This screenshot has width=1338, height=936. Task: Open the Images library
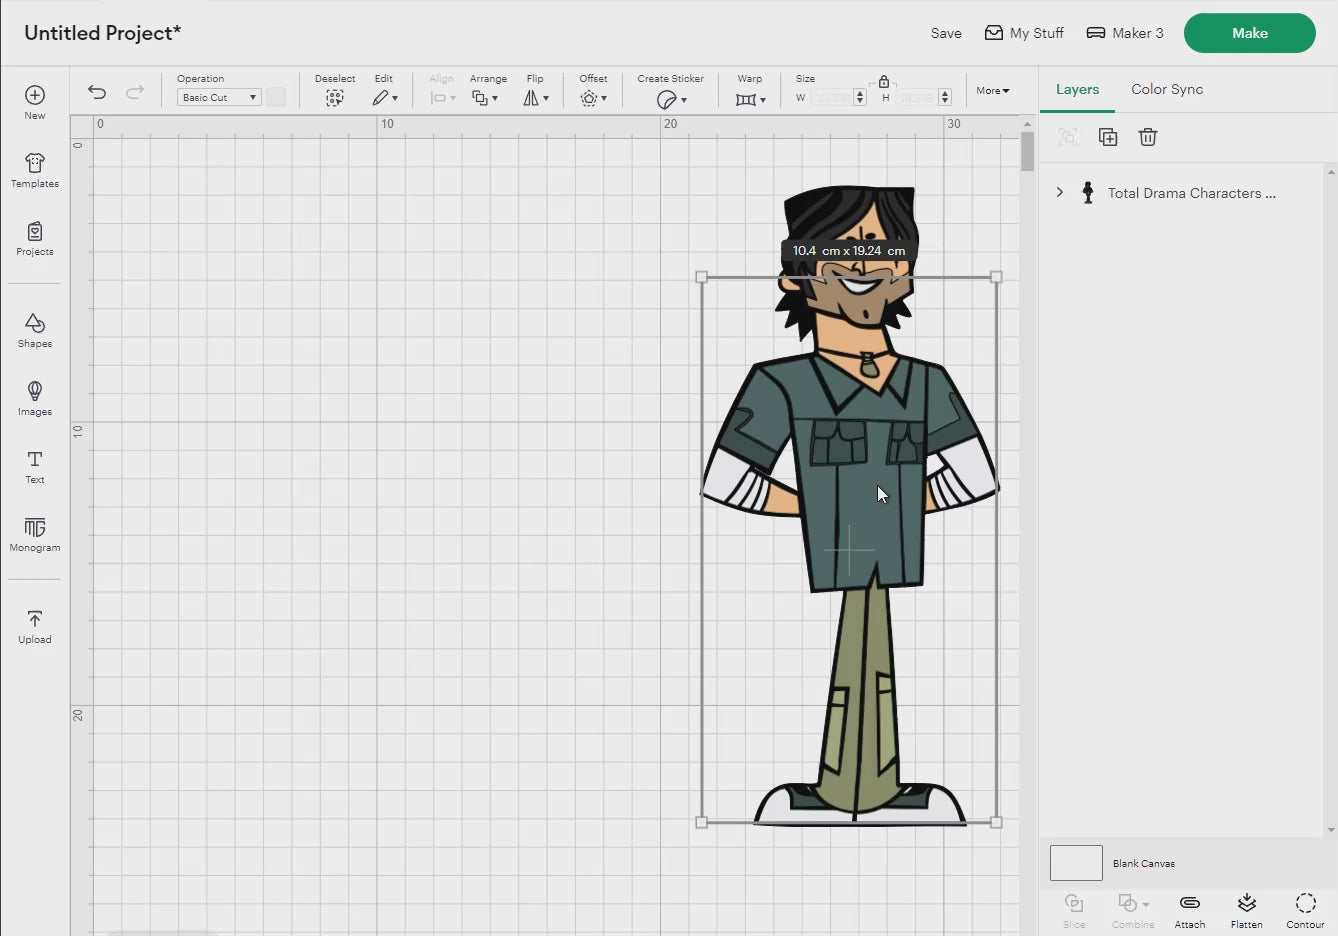pos(35,399)
